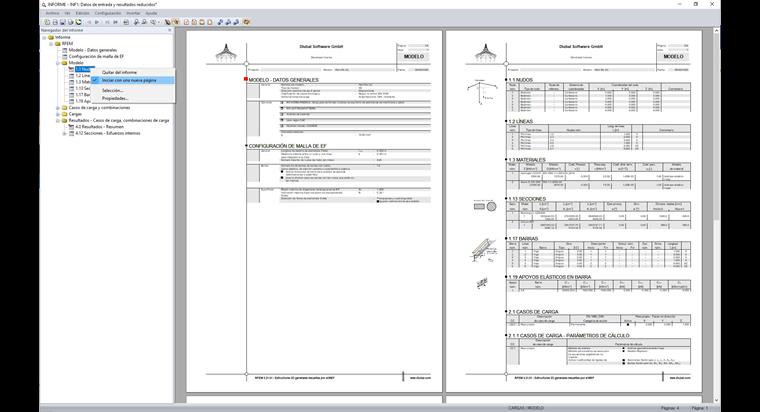The height and width of the screenshot is (412, 760).
Task: Click folder icon beside Casos de carga
Action: tap(64, 108)
